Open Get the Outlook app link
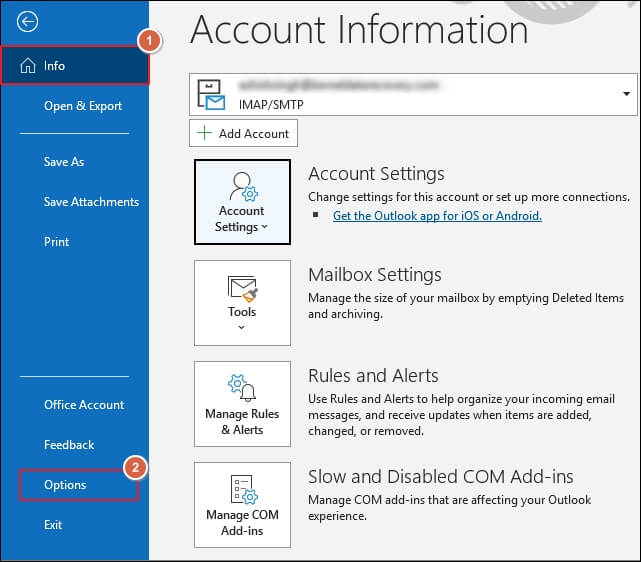Image resolution: width=641 pixels, height=562 pixels. tap(437, 216)
